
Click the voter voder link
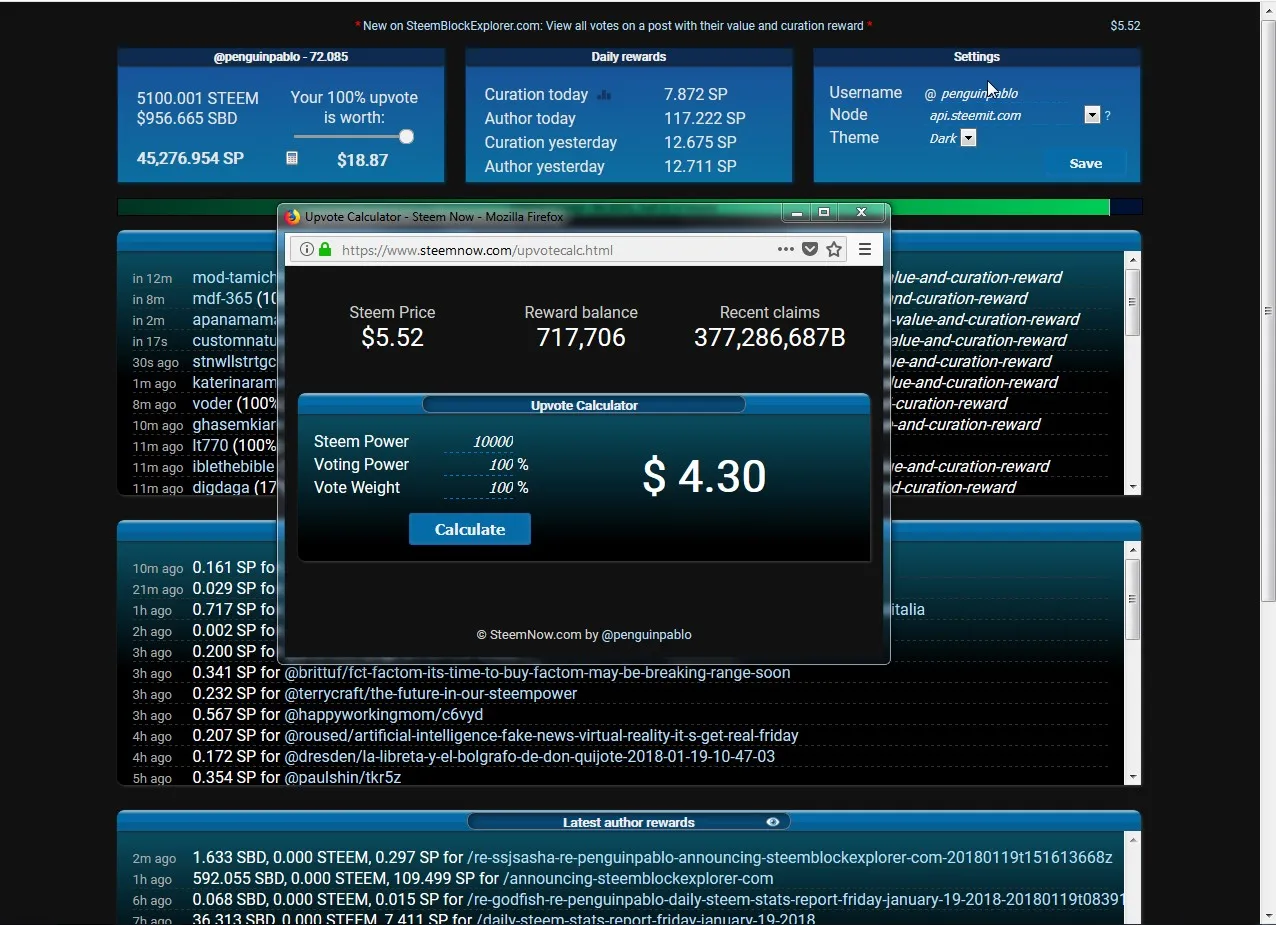coord(212,404)
